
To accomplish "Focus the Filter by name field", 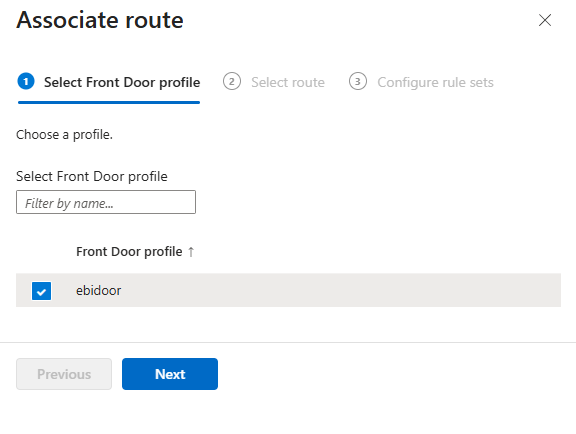I will coord(106,202).
